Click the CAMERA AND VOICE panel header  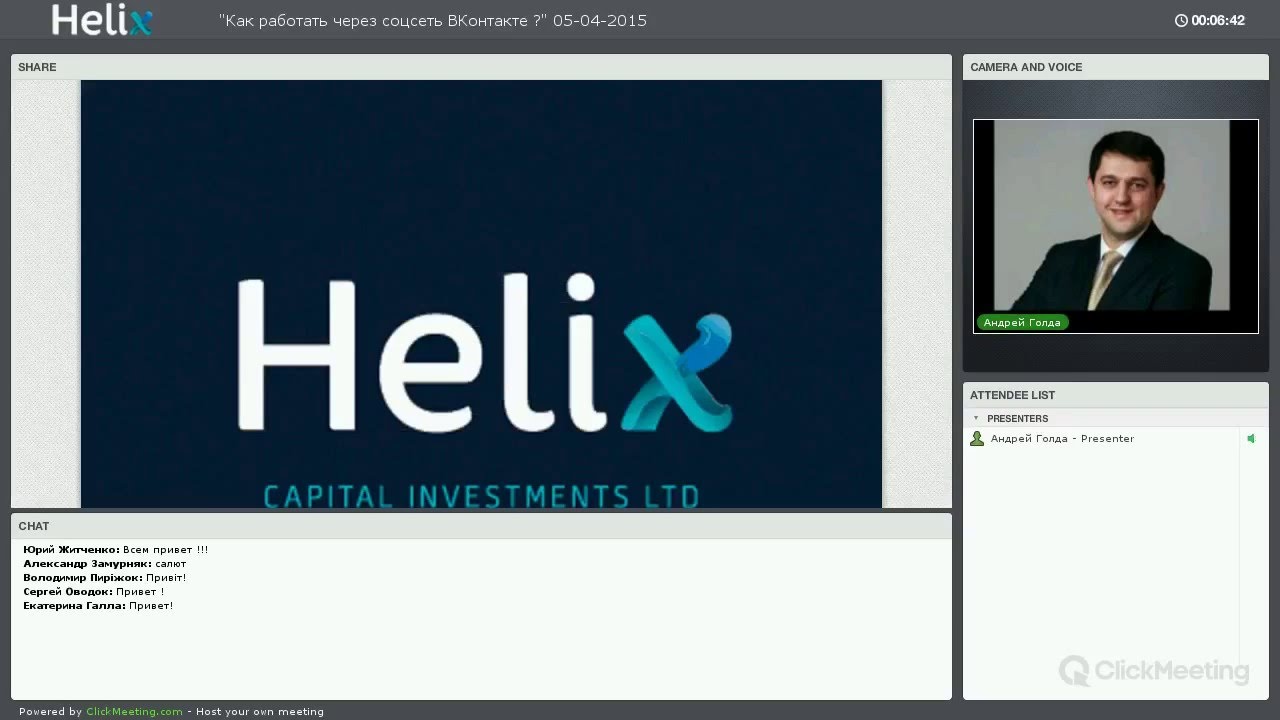[x=1115, y=67]
